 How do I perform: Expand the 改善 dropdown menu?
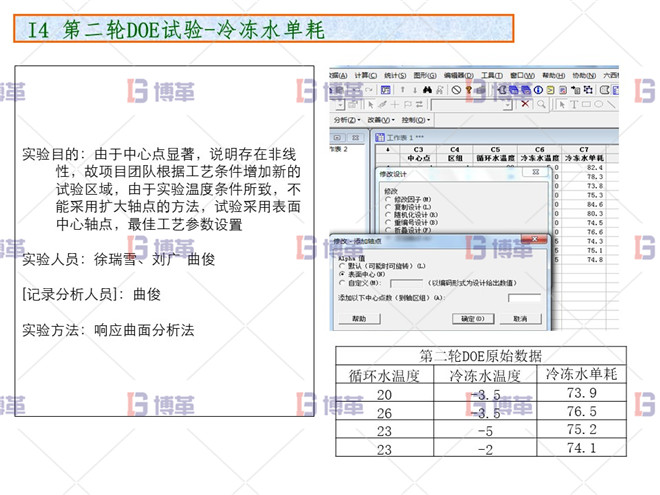(x=378, y=119)
